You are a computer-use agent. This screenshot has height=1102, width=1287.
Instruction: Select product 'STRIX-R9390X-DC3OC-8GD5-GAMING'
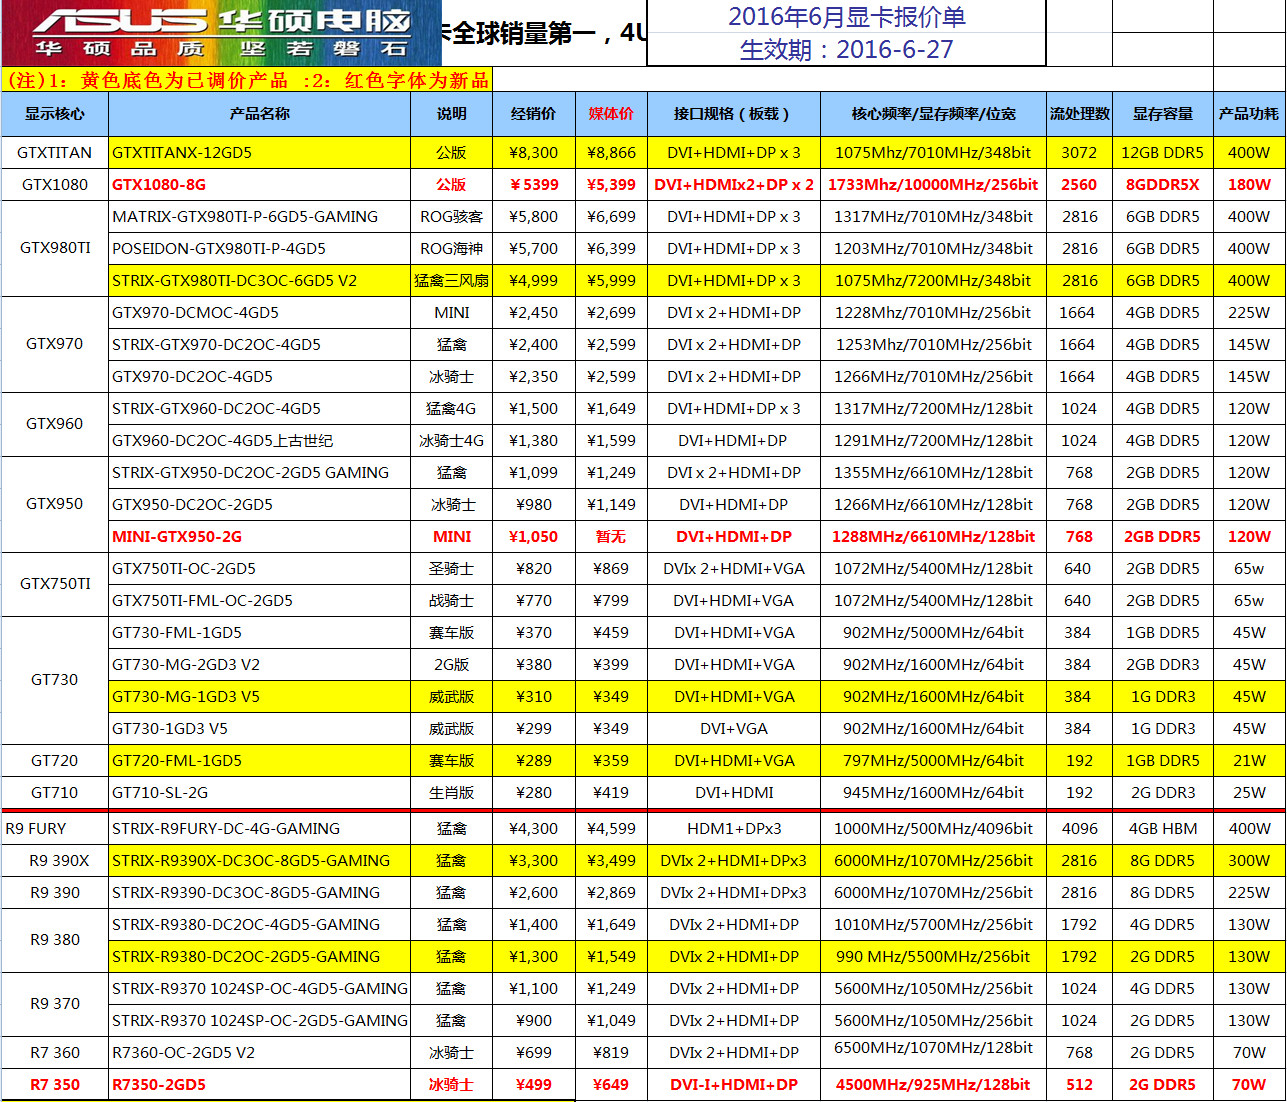[260, 861]
